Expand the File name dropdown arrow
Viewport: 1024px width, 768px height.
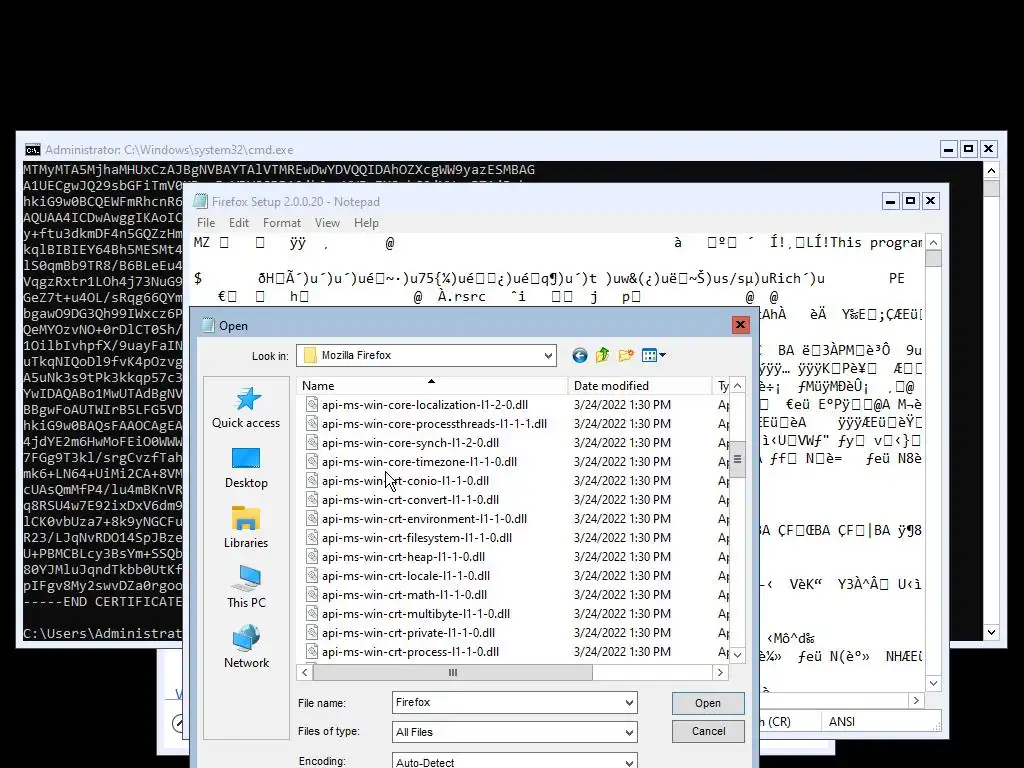point(629,703)
